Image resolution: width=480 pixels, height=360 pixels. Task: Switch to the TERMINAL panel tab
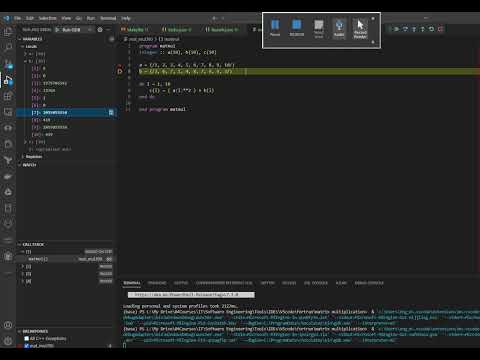[132, 283]
